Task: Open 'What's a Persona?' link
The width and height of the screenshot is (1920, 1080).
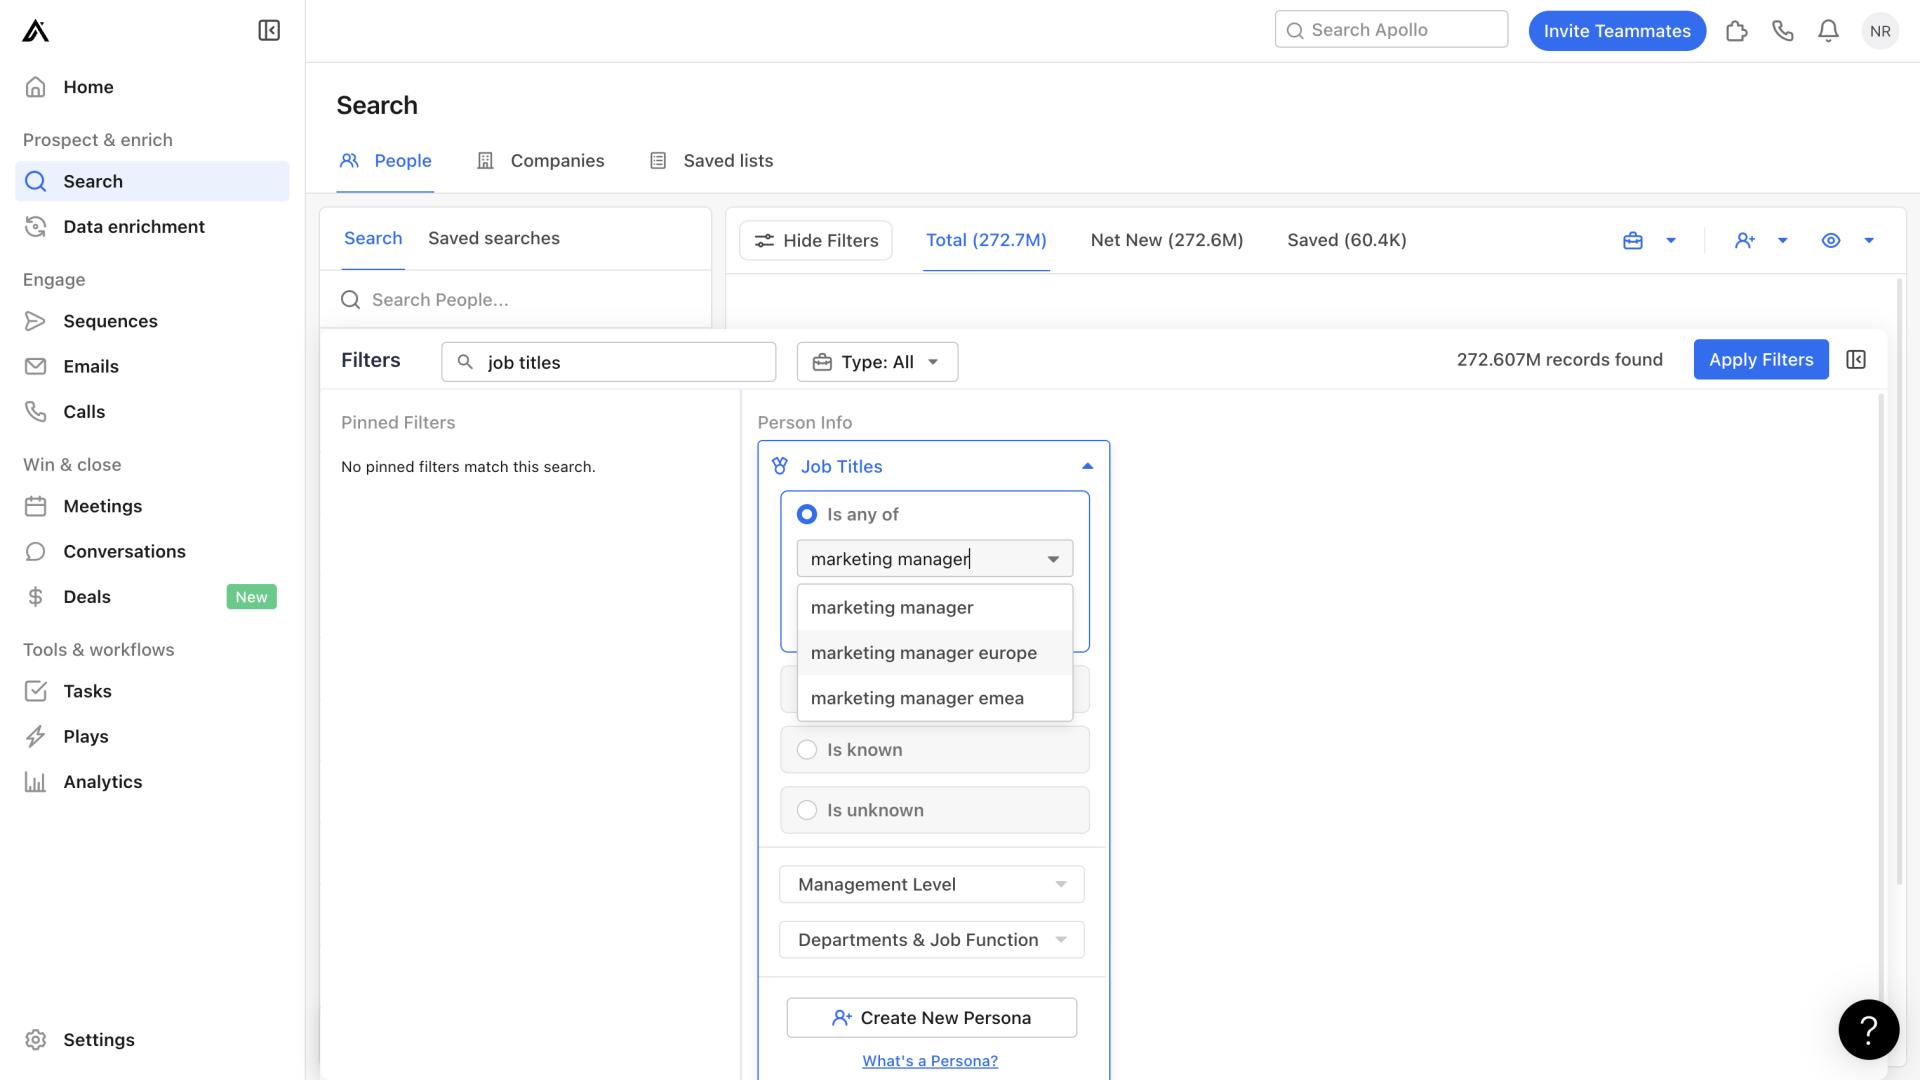Action: coord(930,1061)
